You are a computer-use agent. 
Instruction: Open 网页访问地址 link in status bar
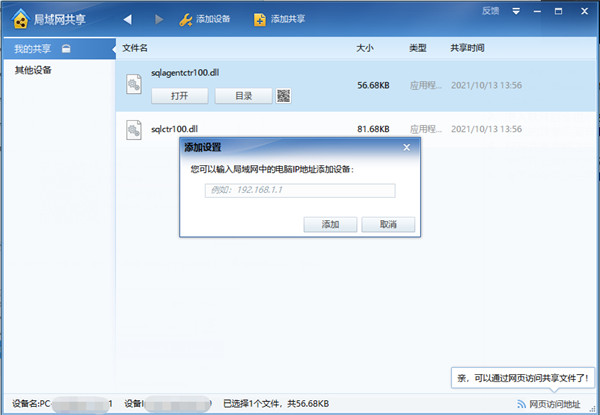tap(555, 404)
